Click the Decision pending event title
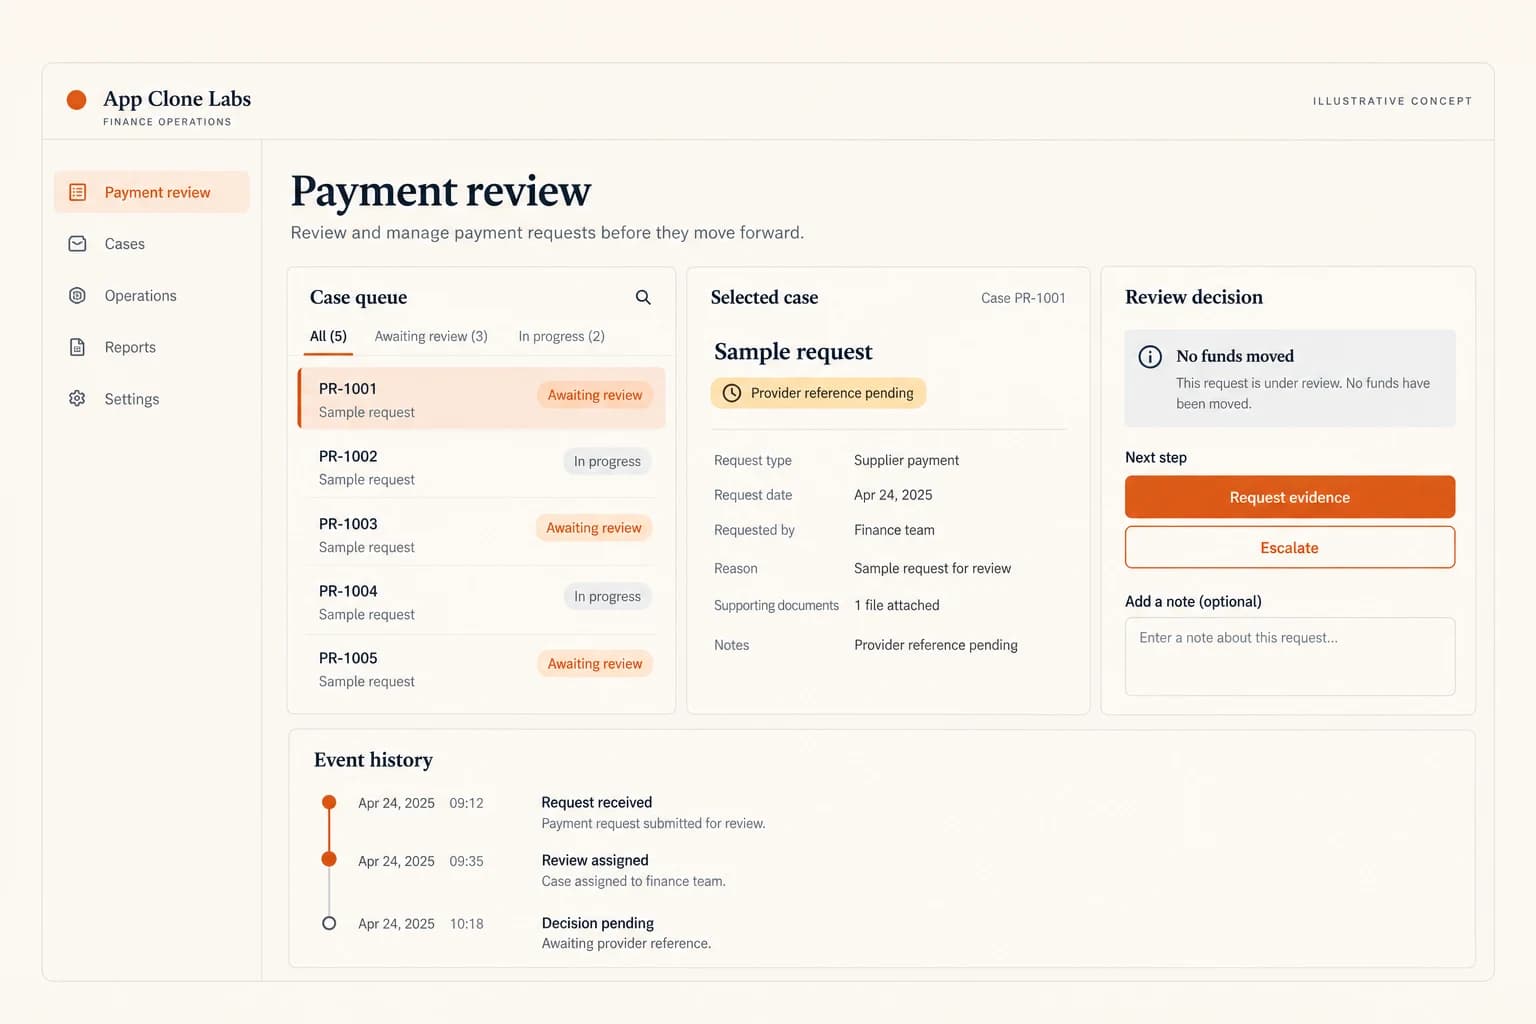This screenshot has height=1024, width=1536. 597,923
